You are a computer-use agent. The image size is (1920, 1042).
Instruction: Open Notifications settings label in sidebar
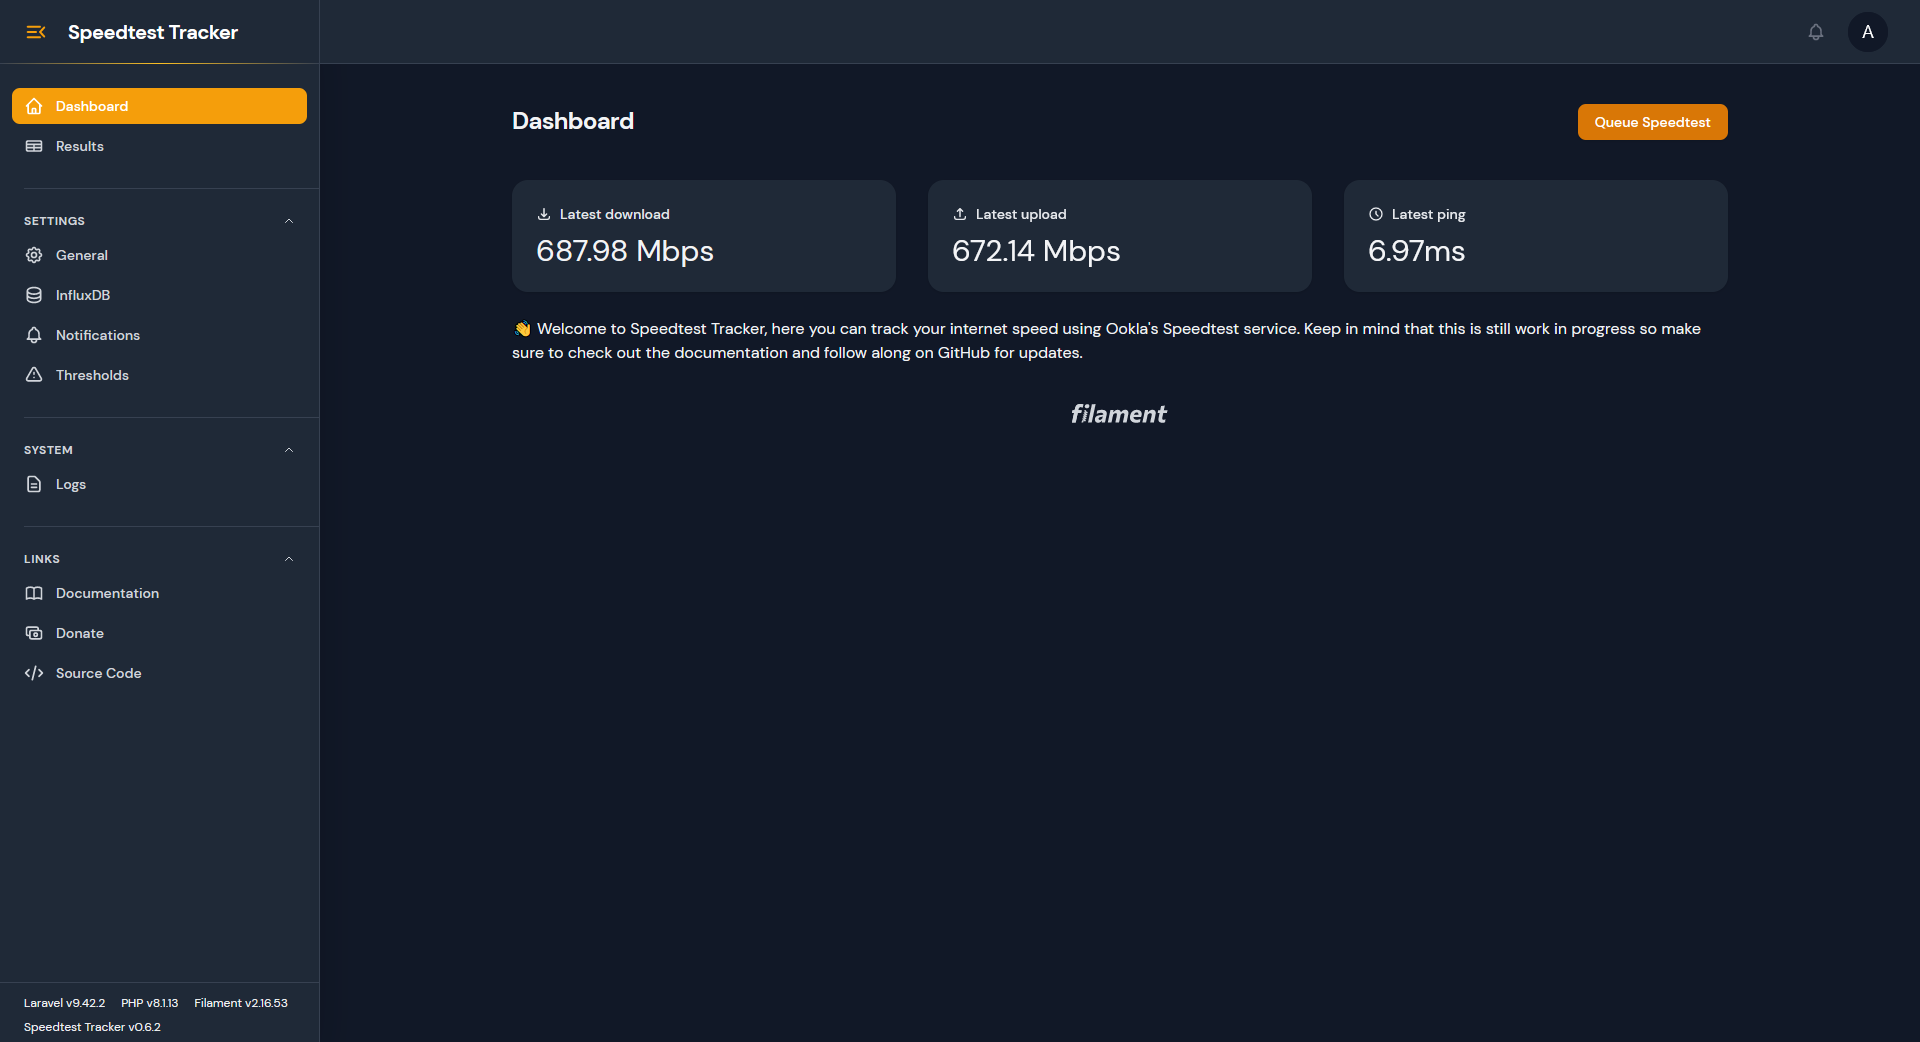point(98,335)
